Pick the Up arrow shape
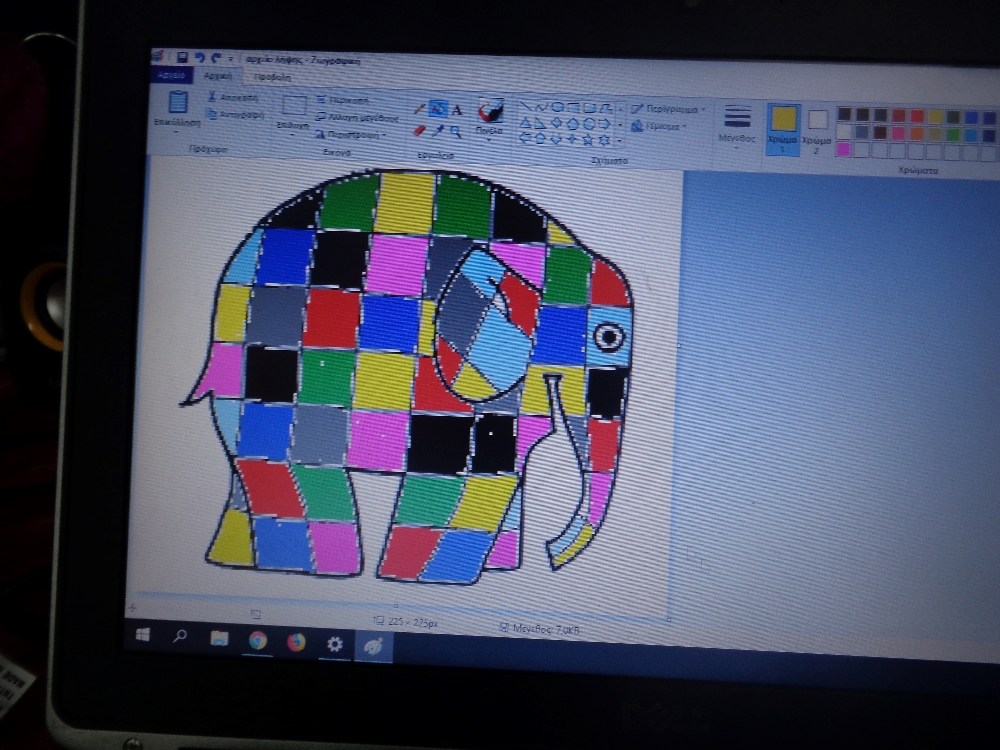 (540, 138)
